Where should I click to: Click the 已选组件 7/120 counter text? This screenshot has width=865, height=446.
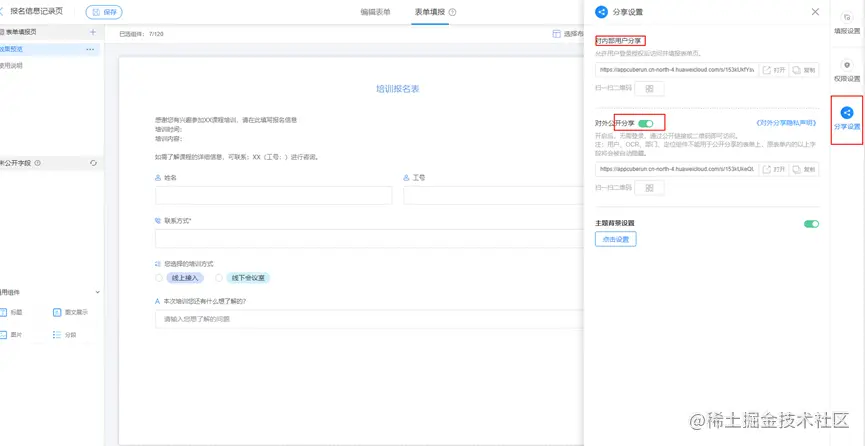pos(142,34)
